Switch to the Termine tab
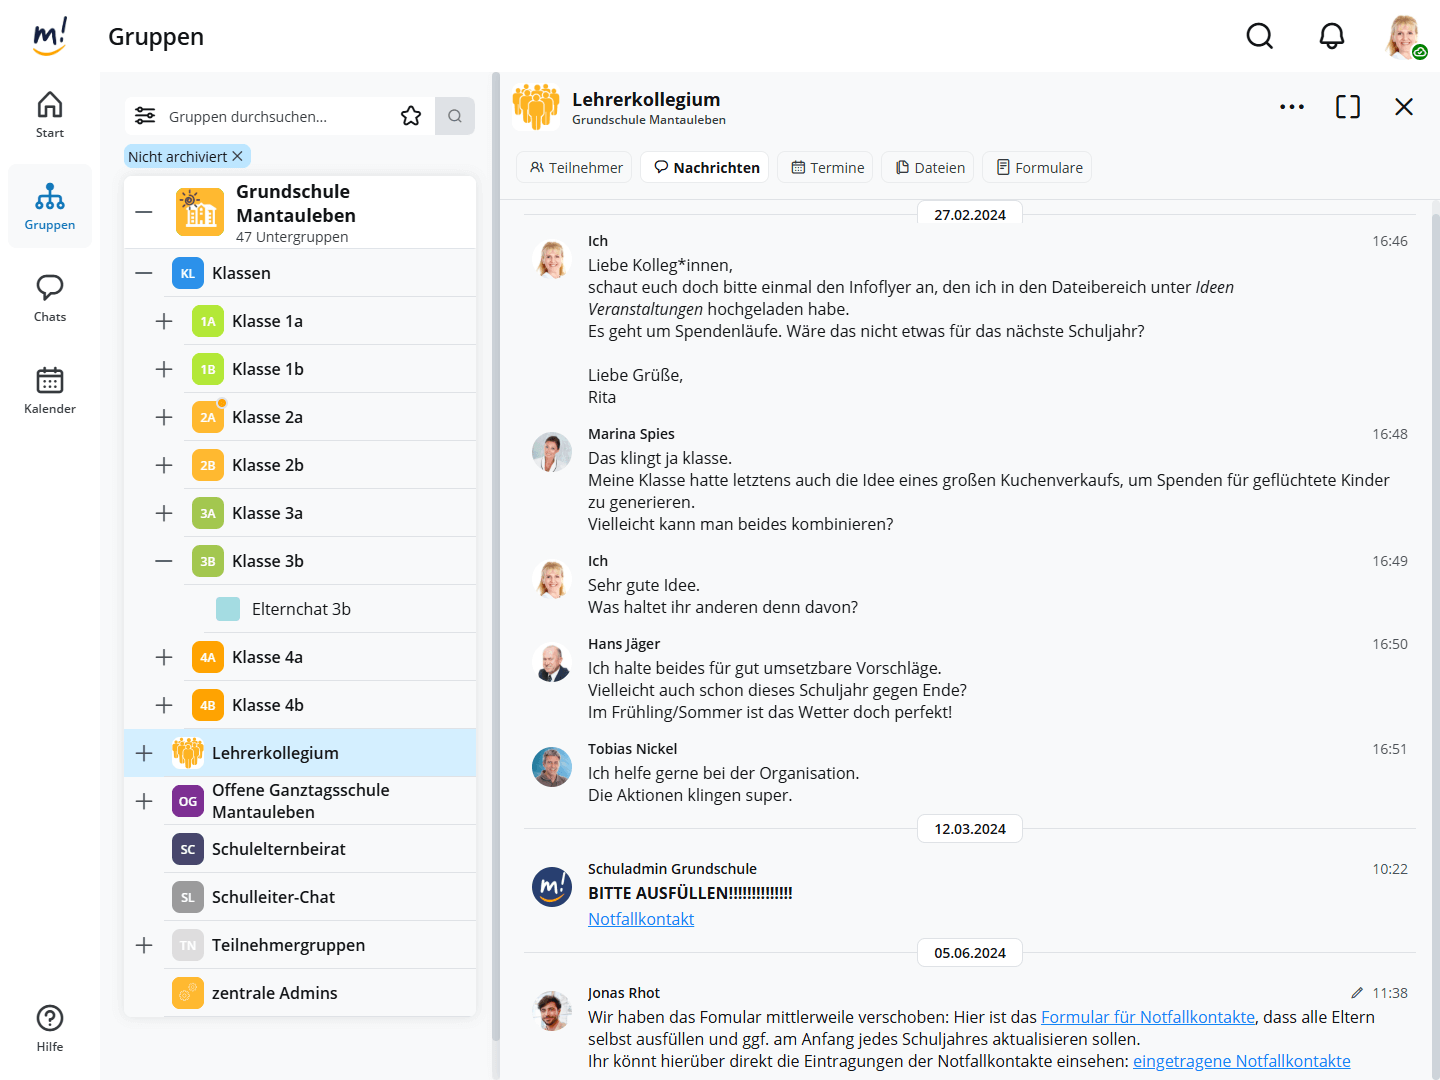 [826, 167]
